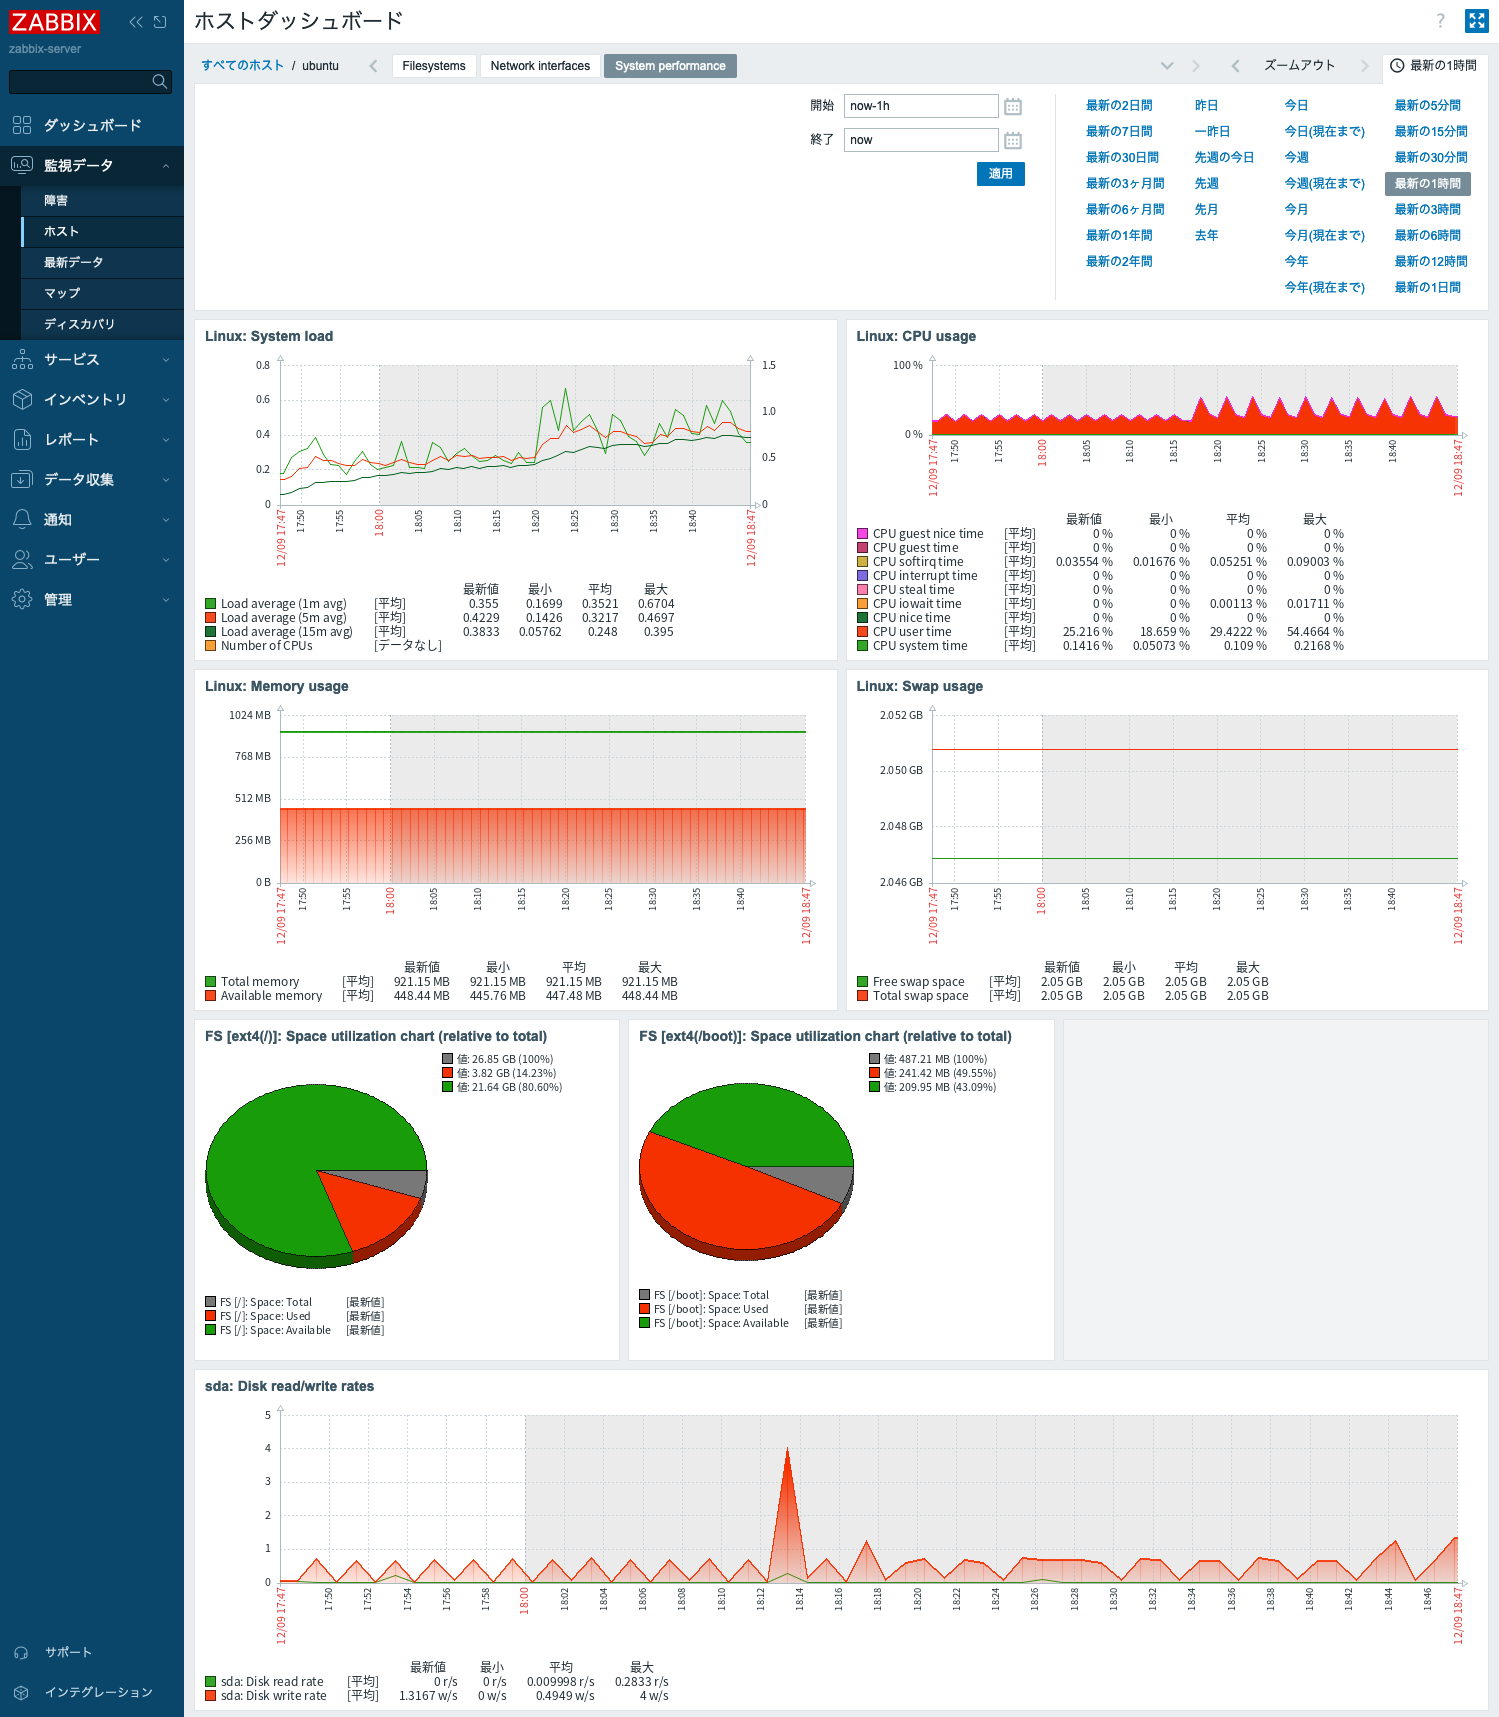Select the 最新の30分間 time range link
The image size is (1499, 1717).
pyautogui.click(x=1430, y=158)
